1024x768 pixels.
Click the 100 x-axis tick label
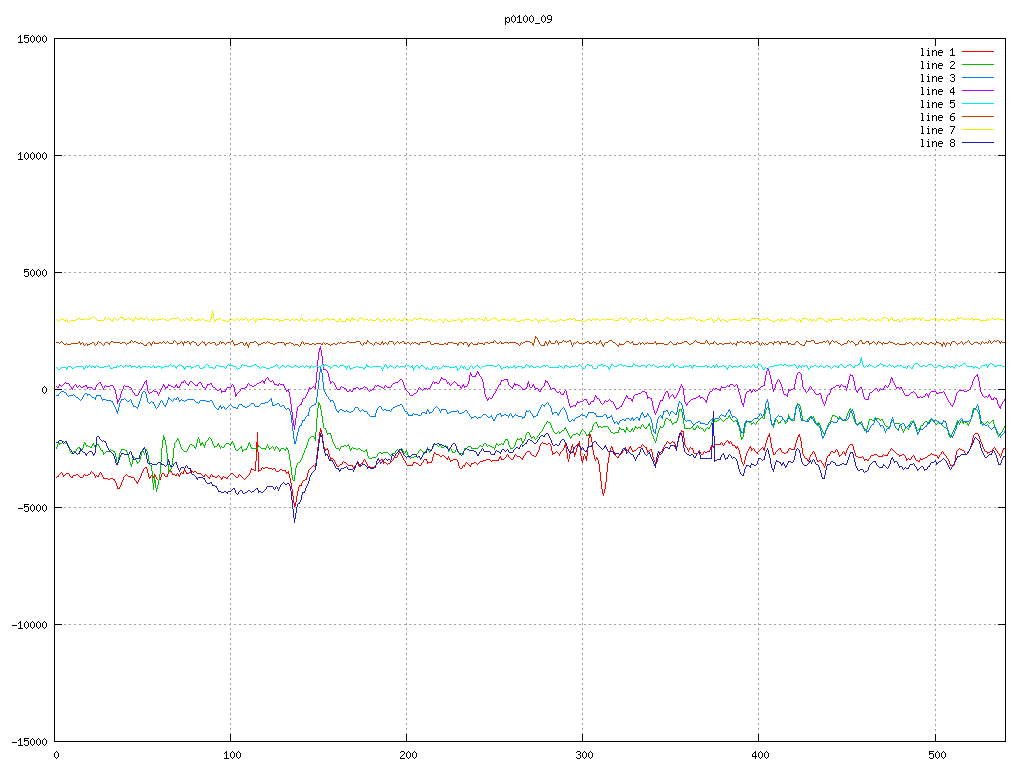[x=231, y=755]
